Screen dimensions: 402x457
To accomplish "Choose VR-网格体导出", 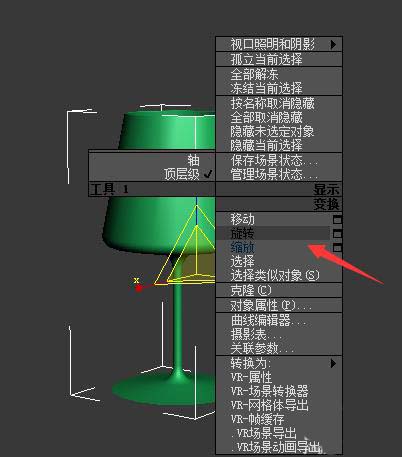I will tap(279, 405).
